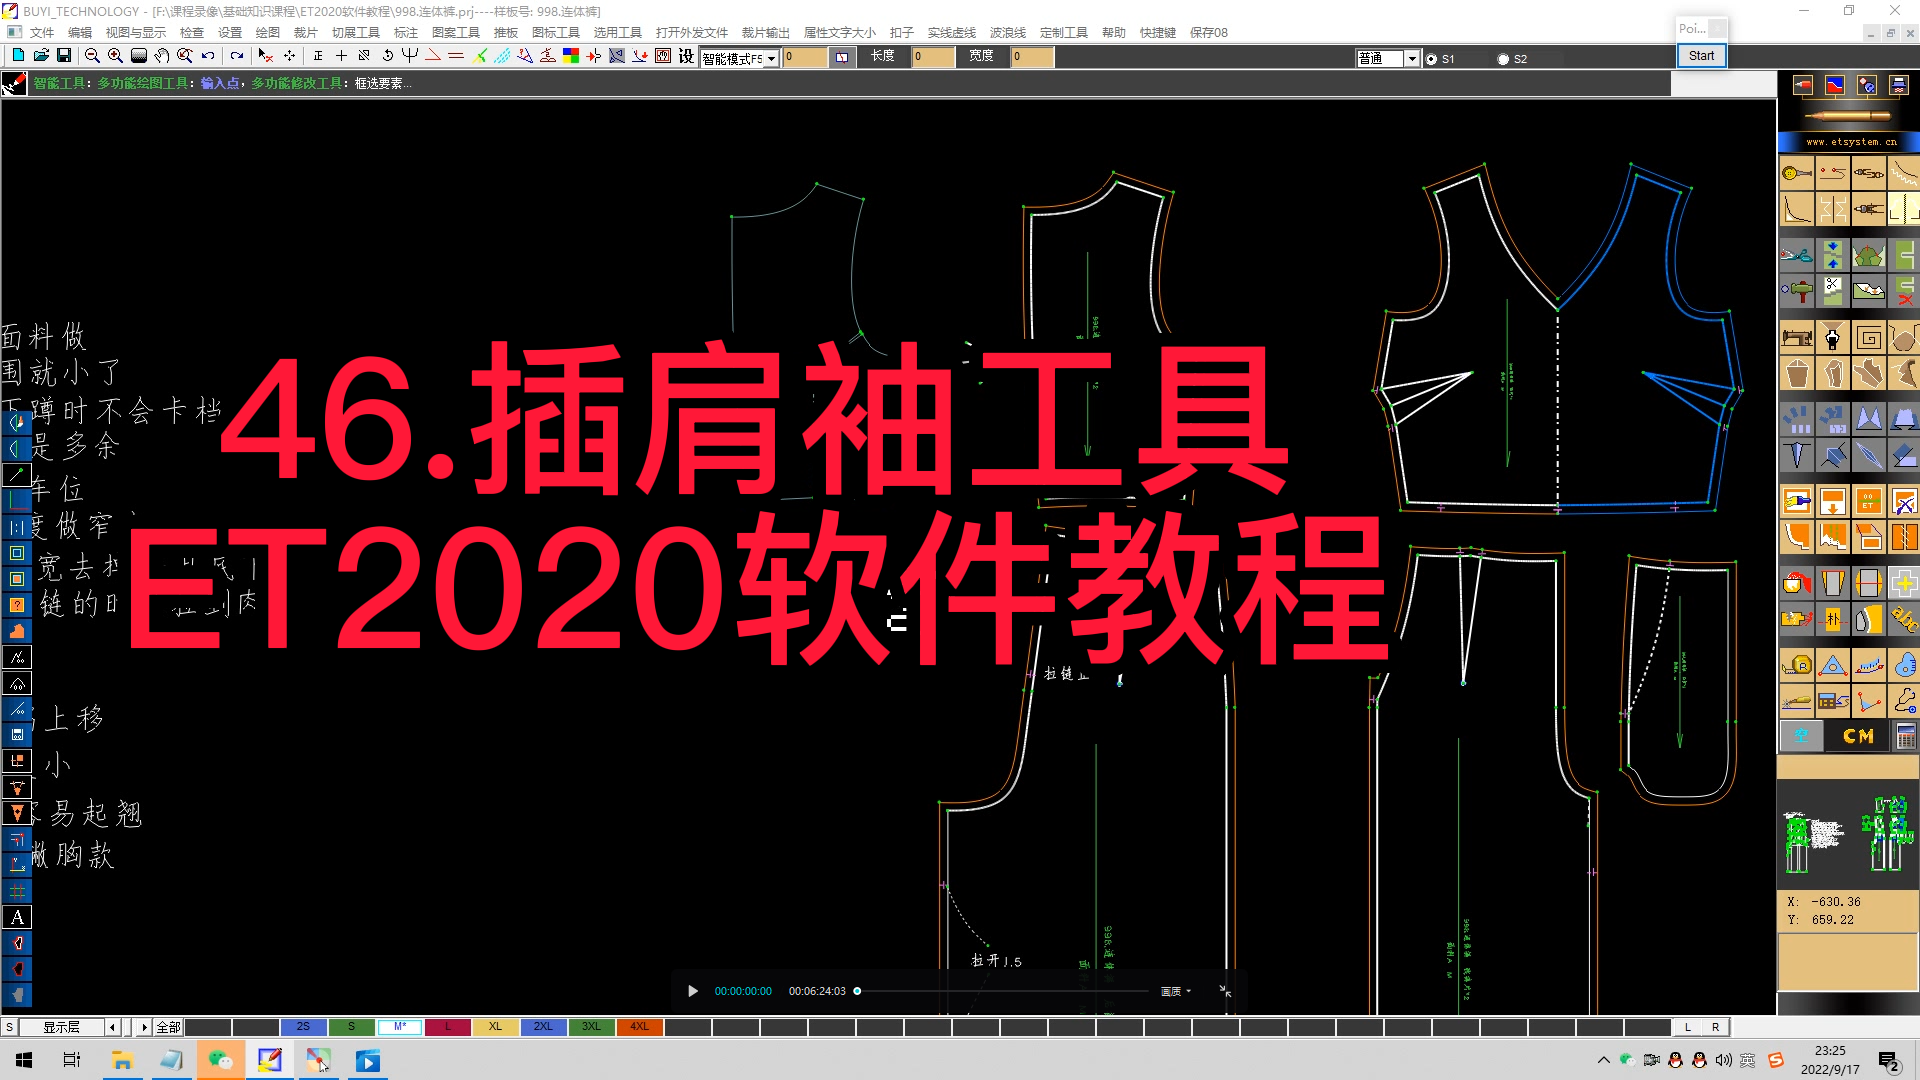Select the sewing machine tool icon

click(1796, 338)
